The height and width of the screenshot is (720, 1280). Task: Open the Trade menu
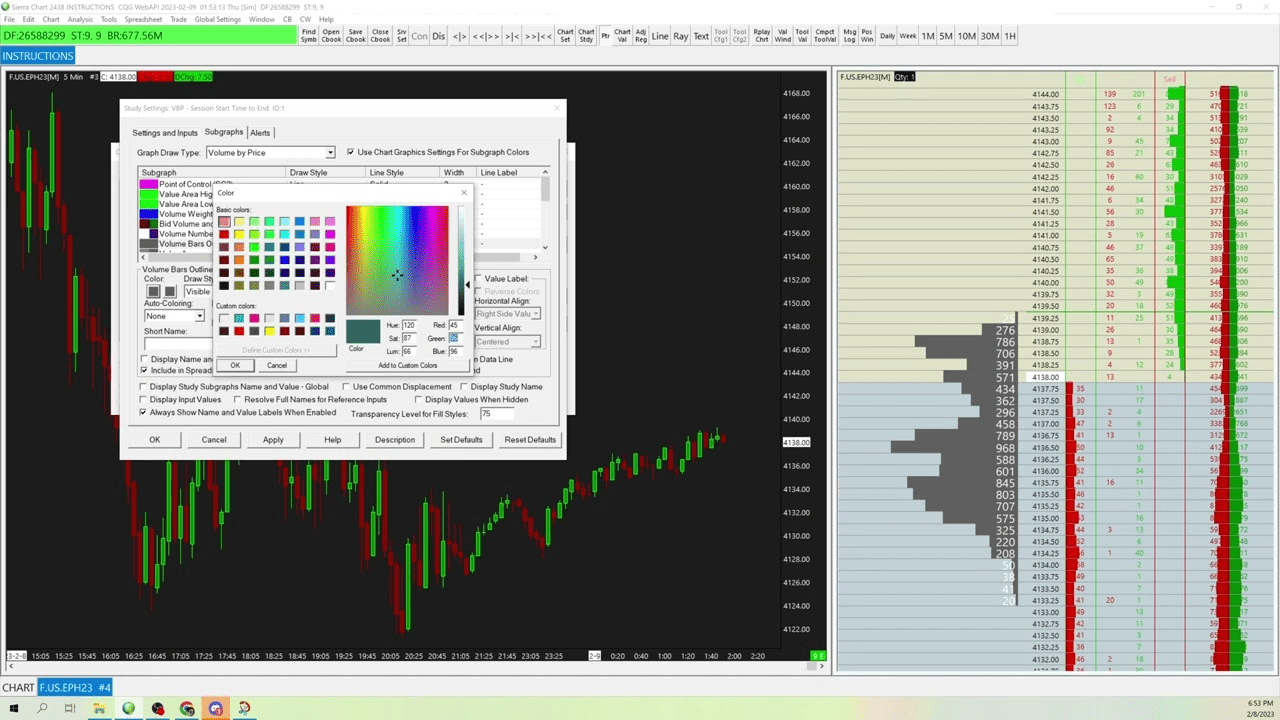[x=178, y=19]
